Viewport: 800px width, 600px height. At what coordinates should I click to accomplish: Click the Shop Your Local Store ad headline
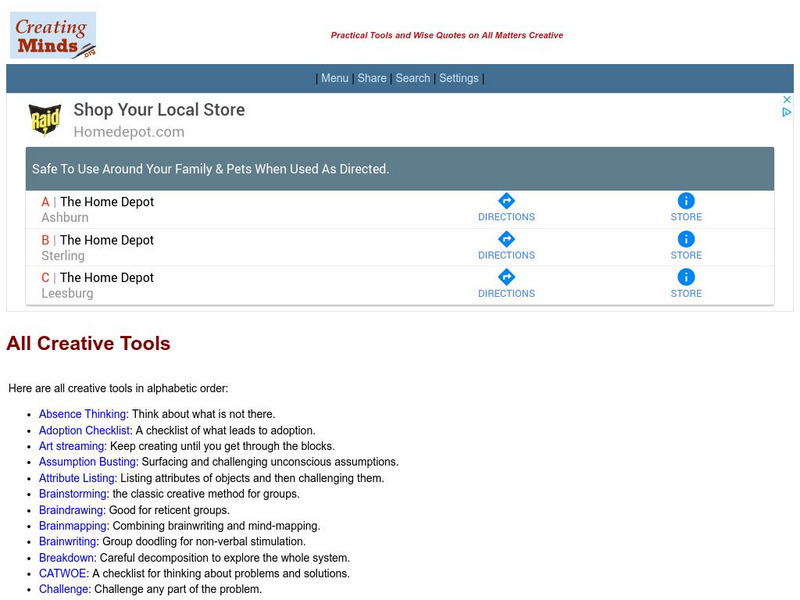pos(159,110)
